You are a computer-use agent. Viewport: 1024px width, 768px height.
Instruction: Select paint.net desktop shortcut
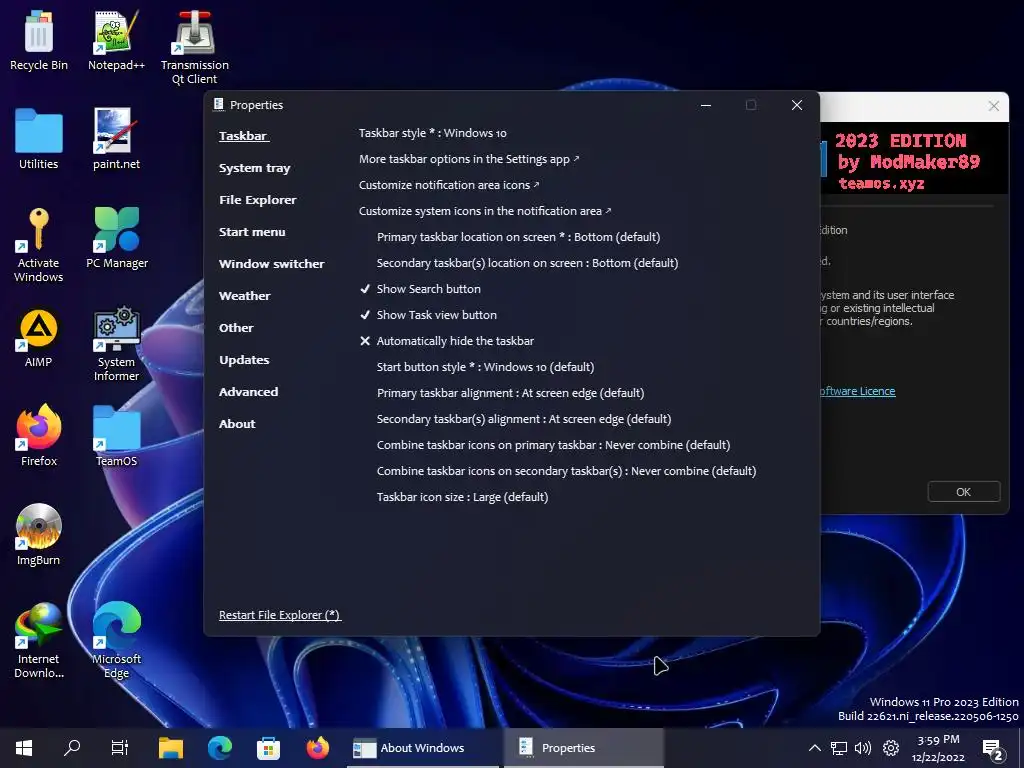(x=116, y=139)
